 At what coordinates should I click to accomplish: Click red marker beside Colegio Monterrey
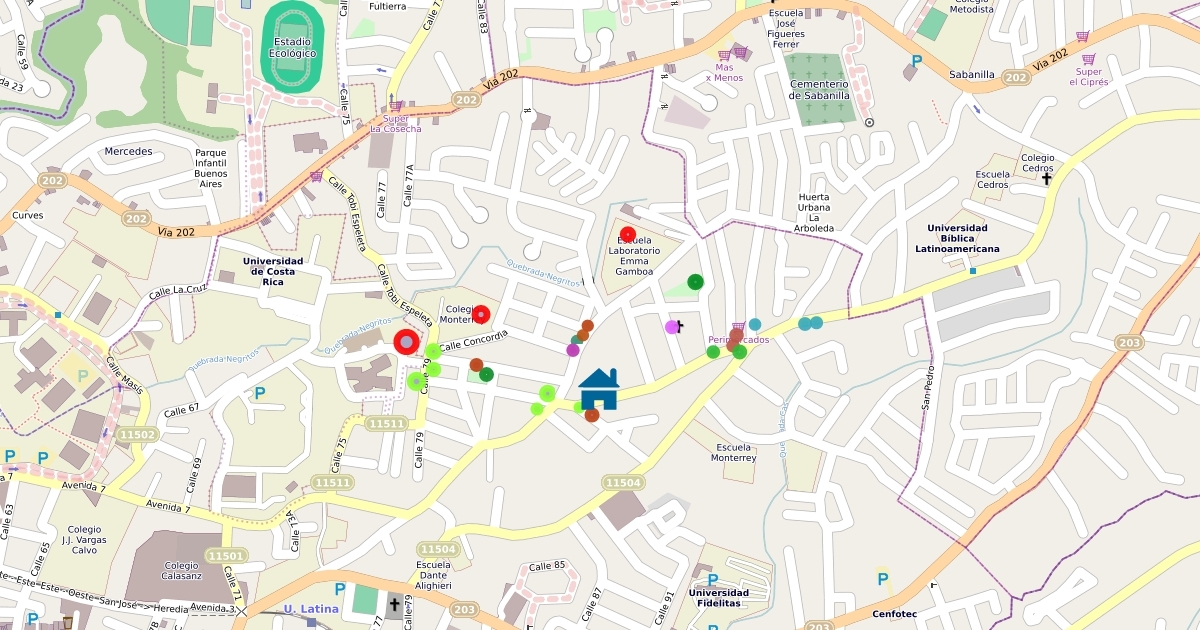click(x=481, y=315)
